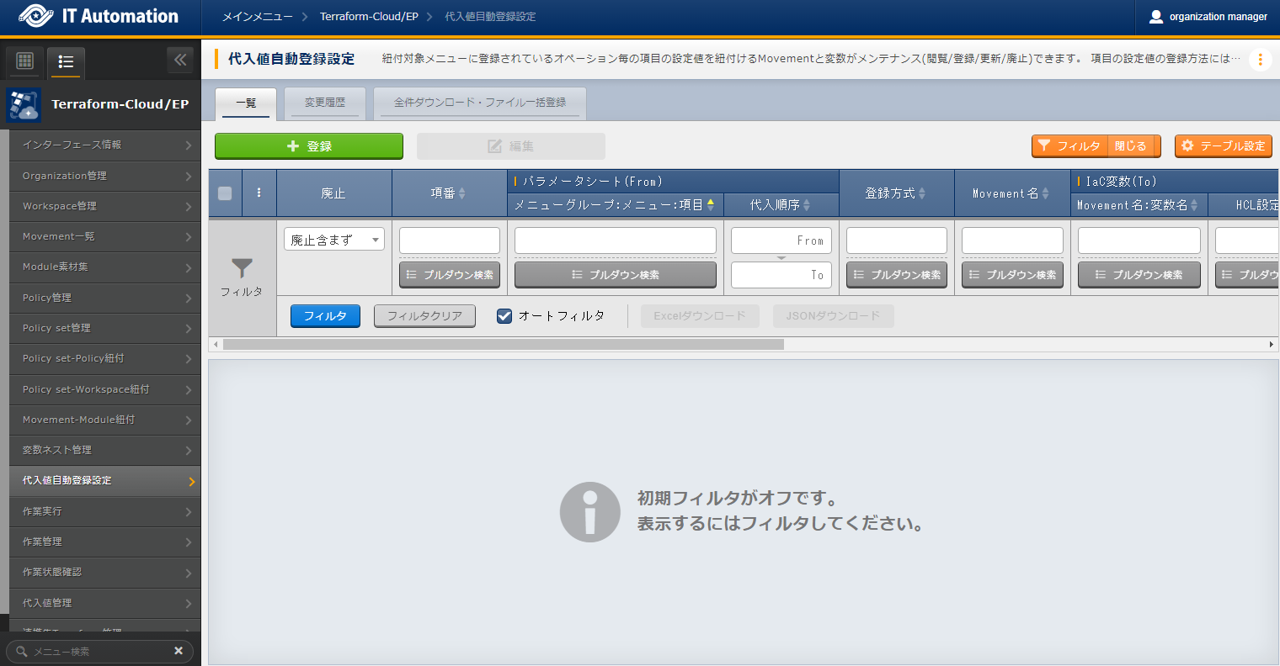Open プルダウン検索 under 項番 column
Viewport: 1280px width, 666px height.
click(x=449, y=275)
